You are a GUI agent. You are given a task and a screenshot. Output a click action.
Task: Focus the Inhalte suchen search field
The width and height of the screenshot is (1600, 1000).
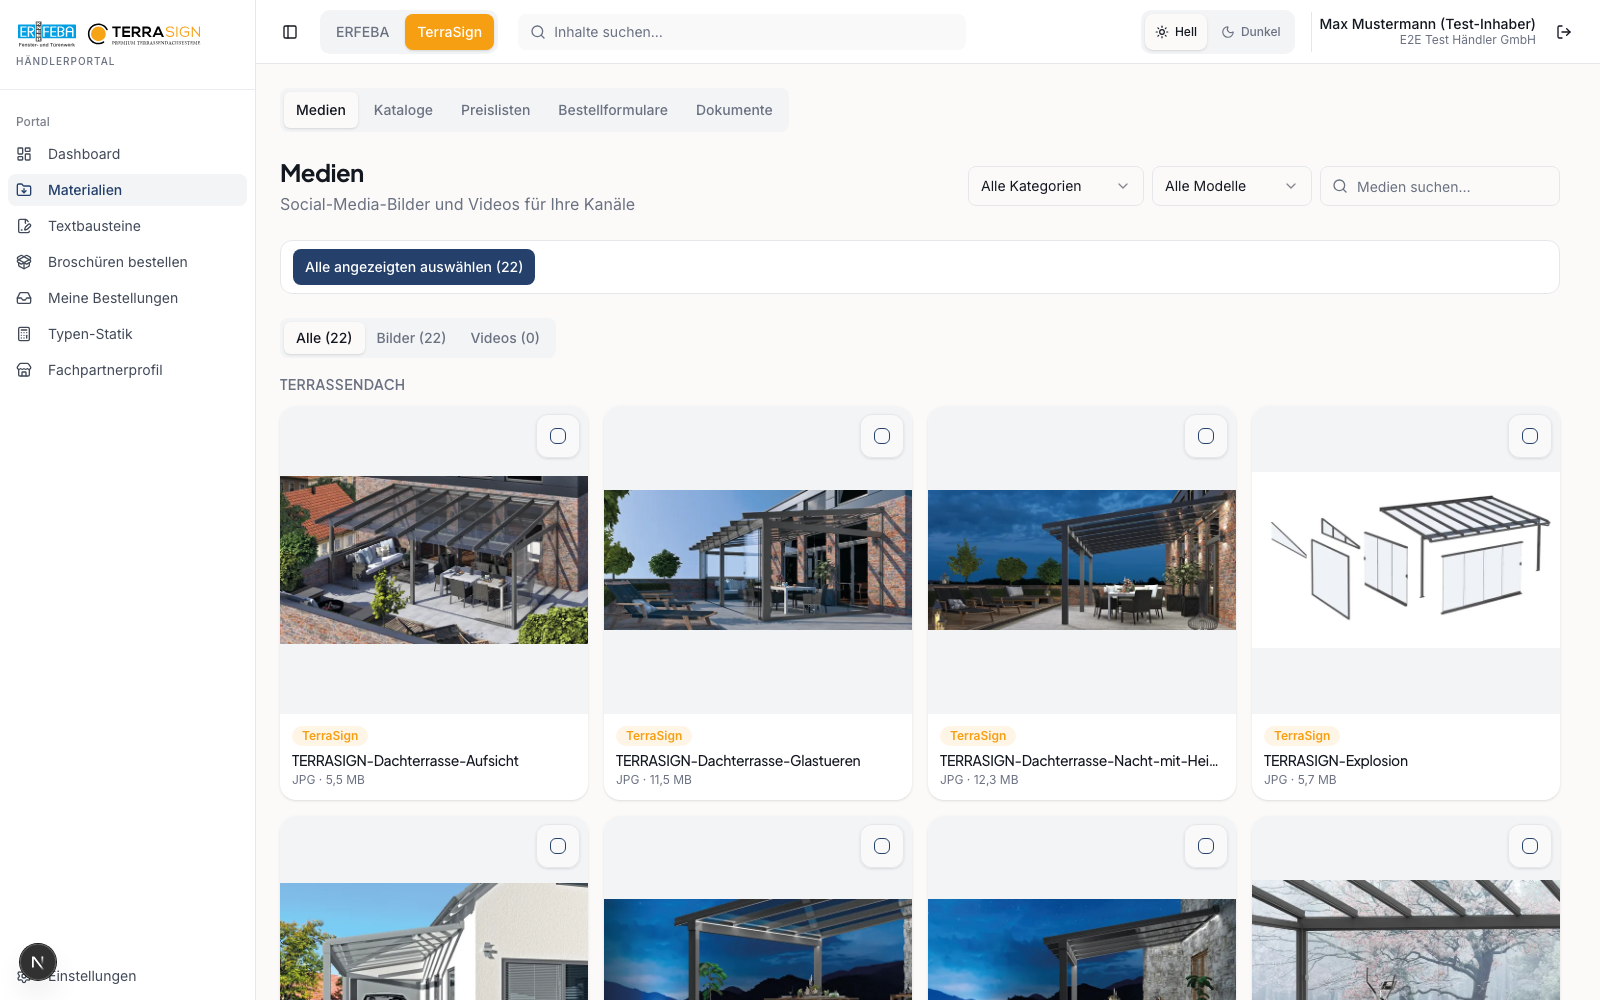(742, 32)
